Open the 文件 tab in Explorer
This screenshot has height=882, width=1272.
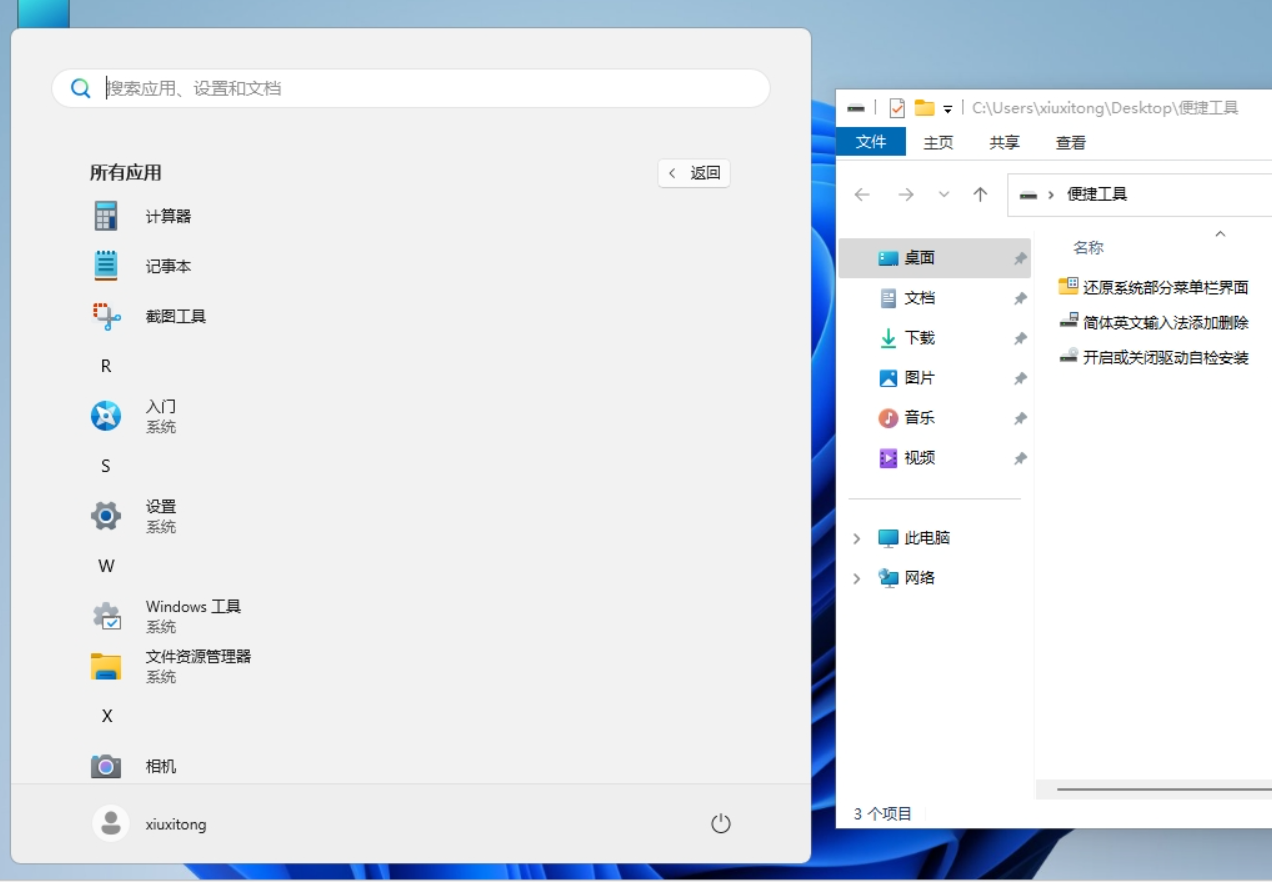point(871,142)
